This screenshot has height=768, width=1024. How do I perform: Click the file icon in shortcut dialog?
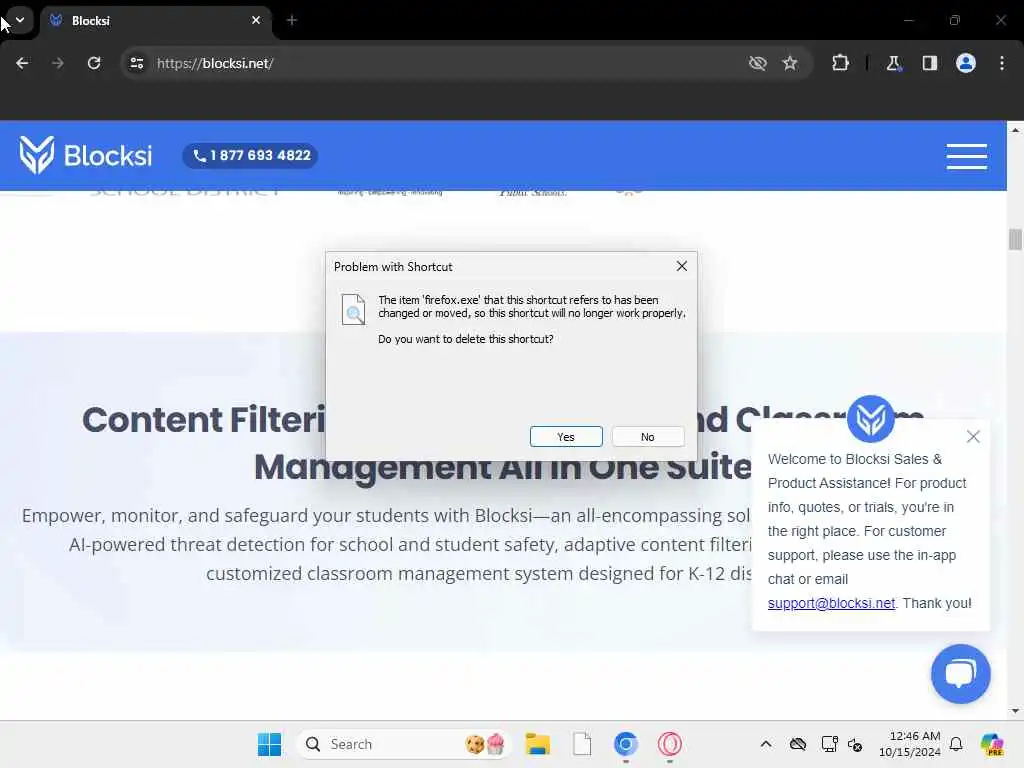(353, 310)
